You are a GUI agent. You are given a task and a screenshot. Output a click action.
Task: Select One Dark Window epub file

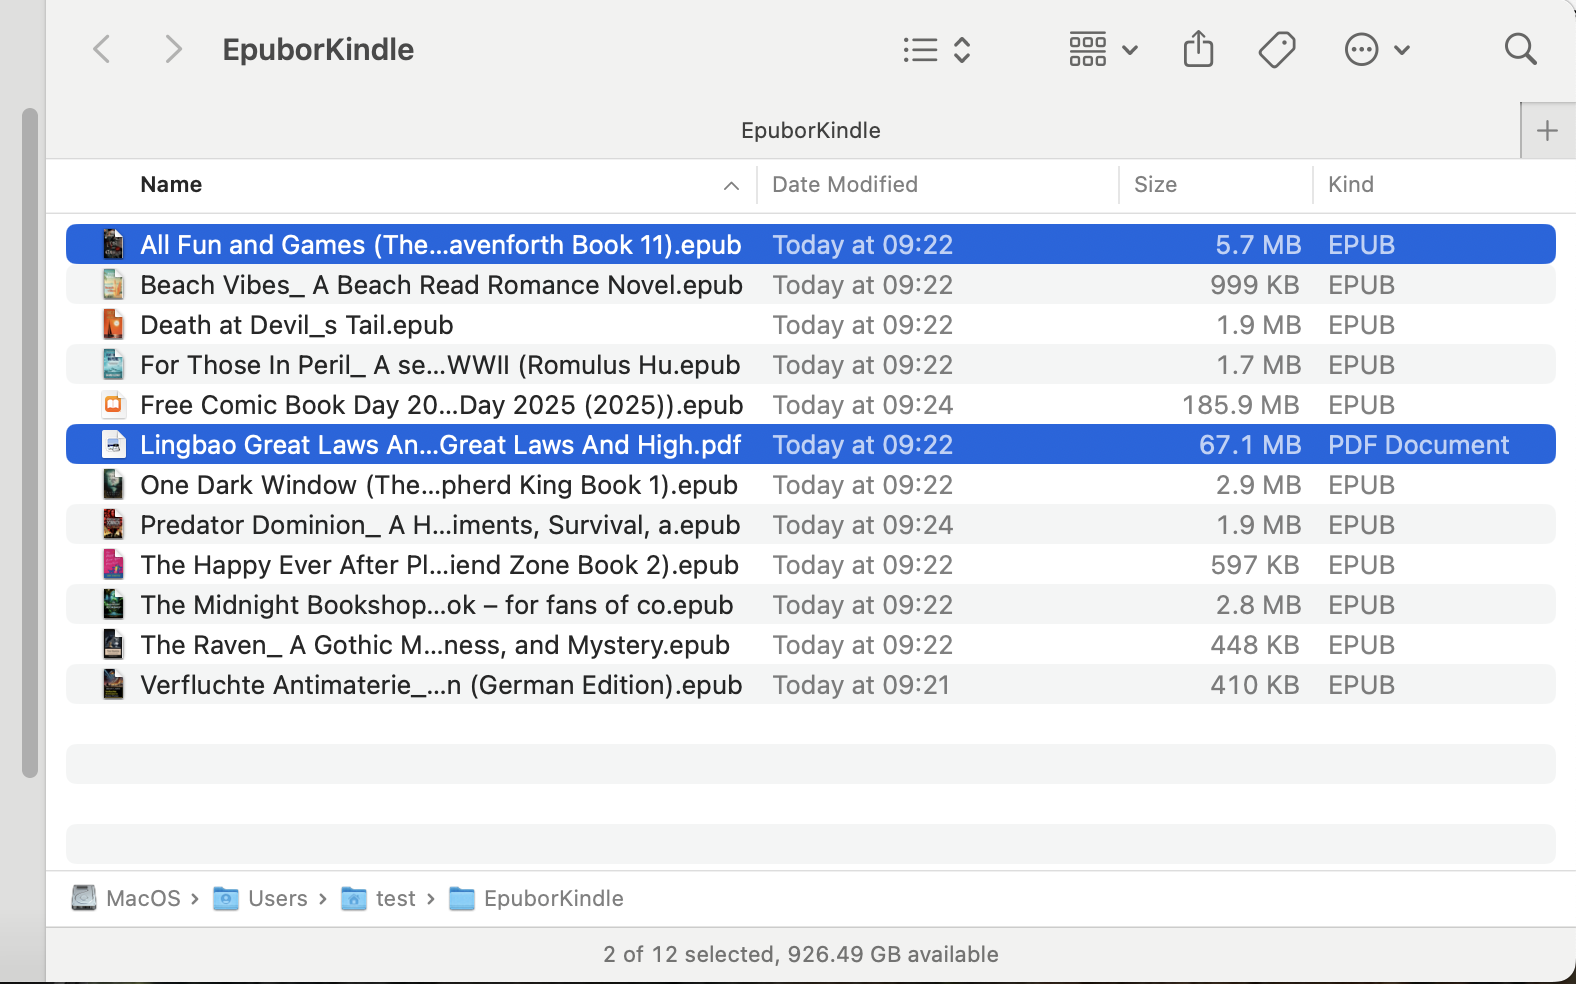point(439,485)
